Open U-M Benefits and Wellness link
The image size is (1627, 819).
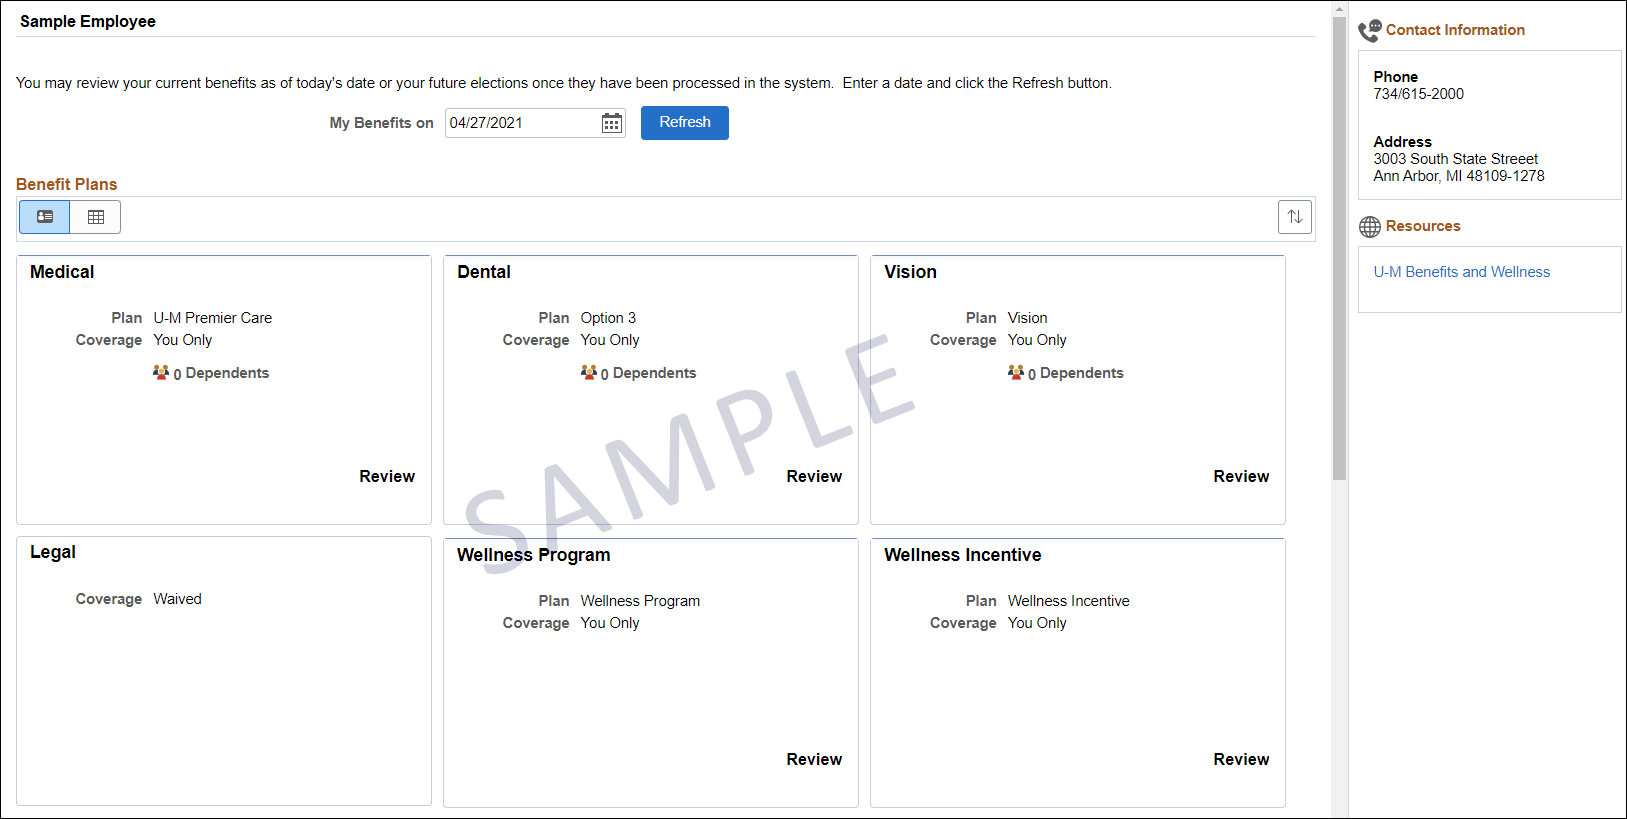tap(1461, 272)
